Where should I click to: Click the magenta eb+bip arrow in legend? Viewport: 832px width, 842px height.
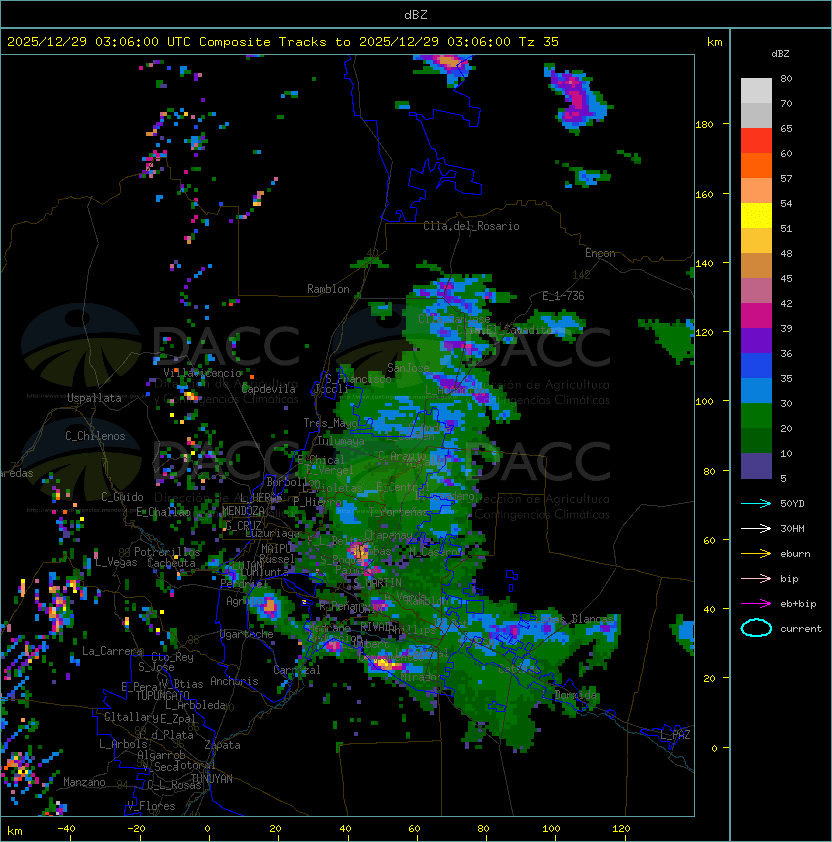click(756, 604)
